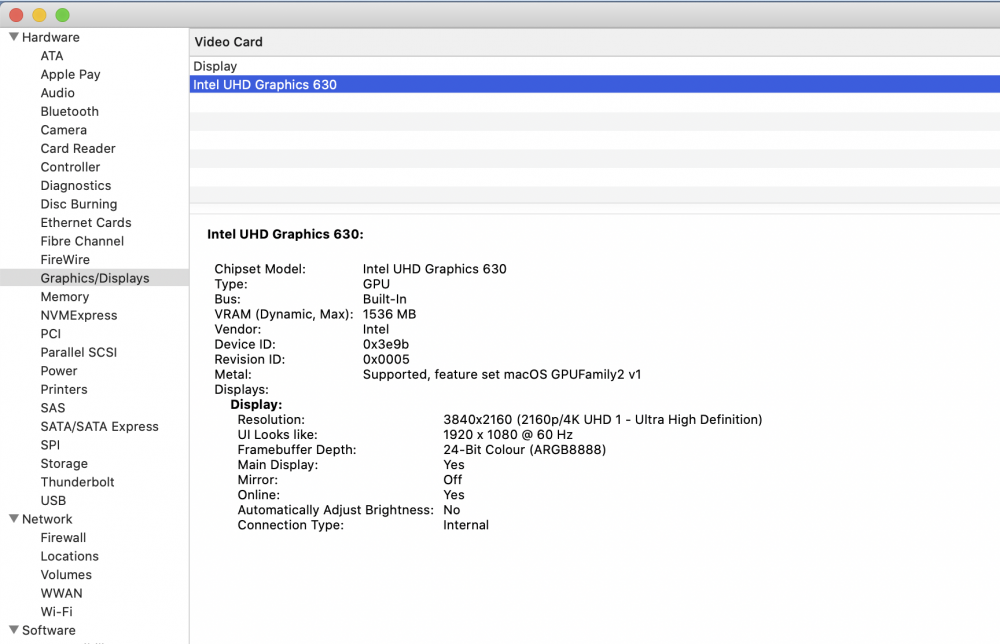Click the 1536 MB VRAM value
The height and width of the screenshot is (644, 1000).
tap(389, 314)
